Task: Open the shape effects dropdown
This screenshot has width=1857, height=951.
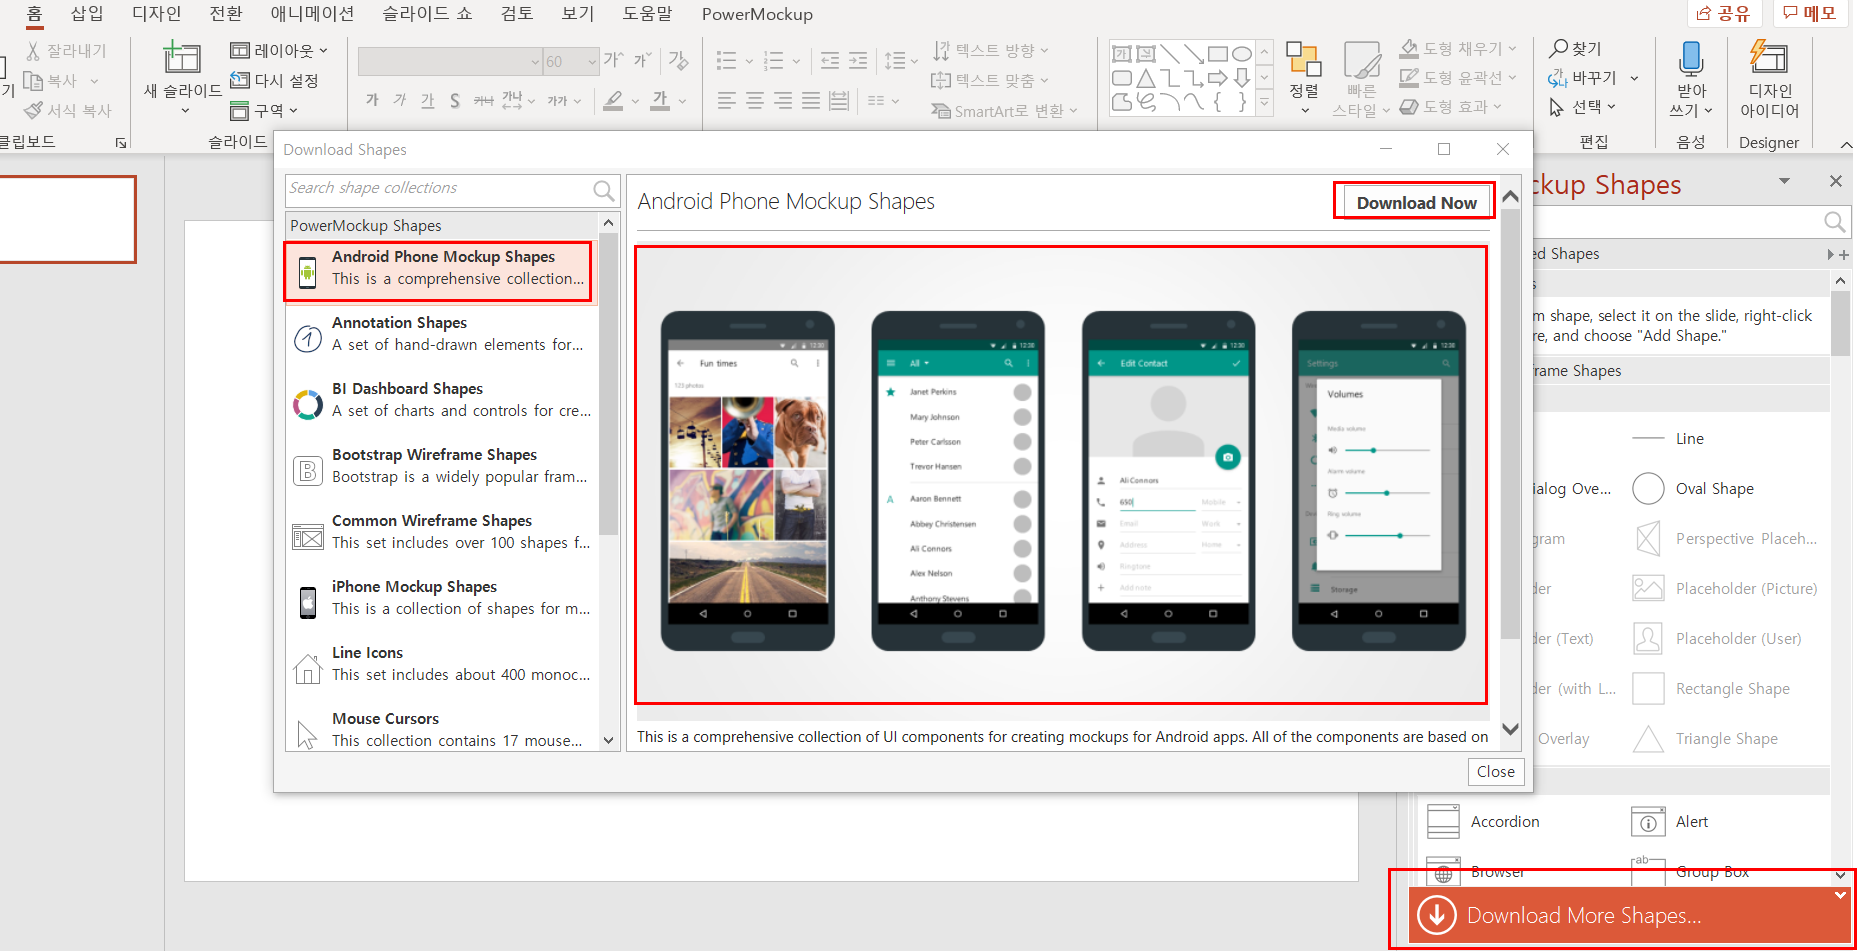Action: [x=1496, y=106]
